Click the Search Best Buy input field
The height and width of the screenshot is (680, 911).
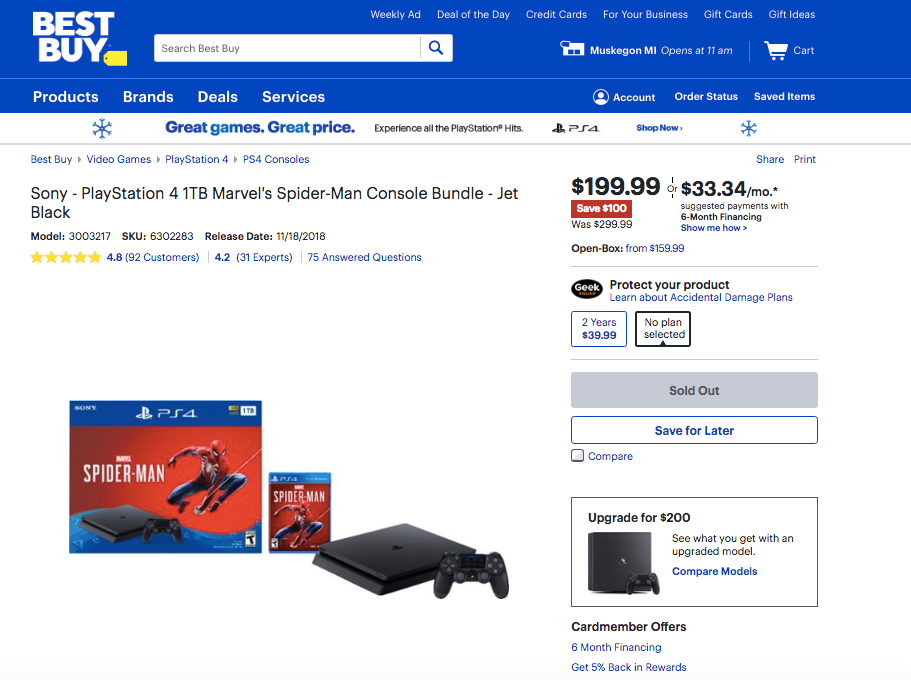[287, 48]
